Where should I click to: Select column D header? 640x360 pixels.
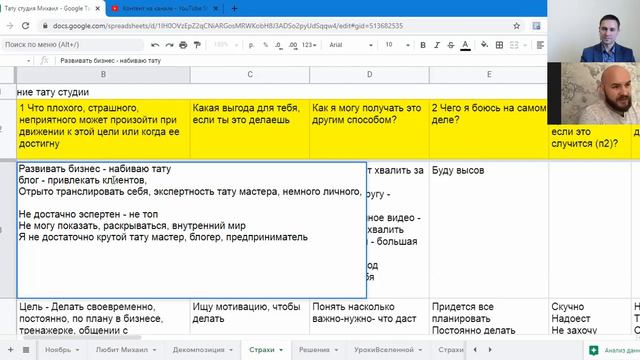[x=369, y=75]
